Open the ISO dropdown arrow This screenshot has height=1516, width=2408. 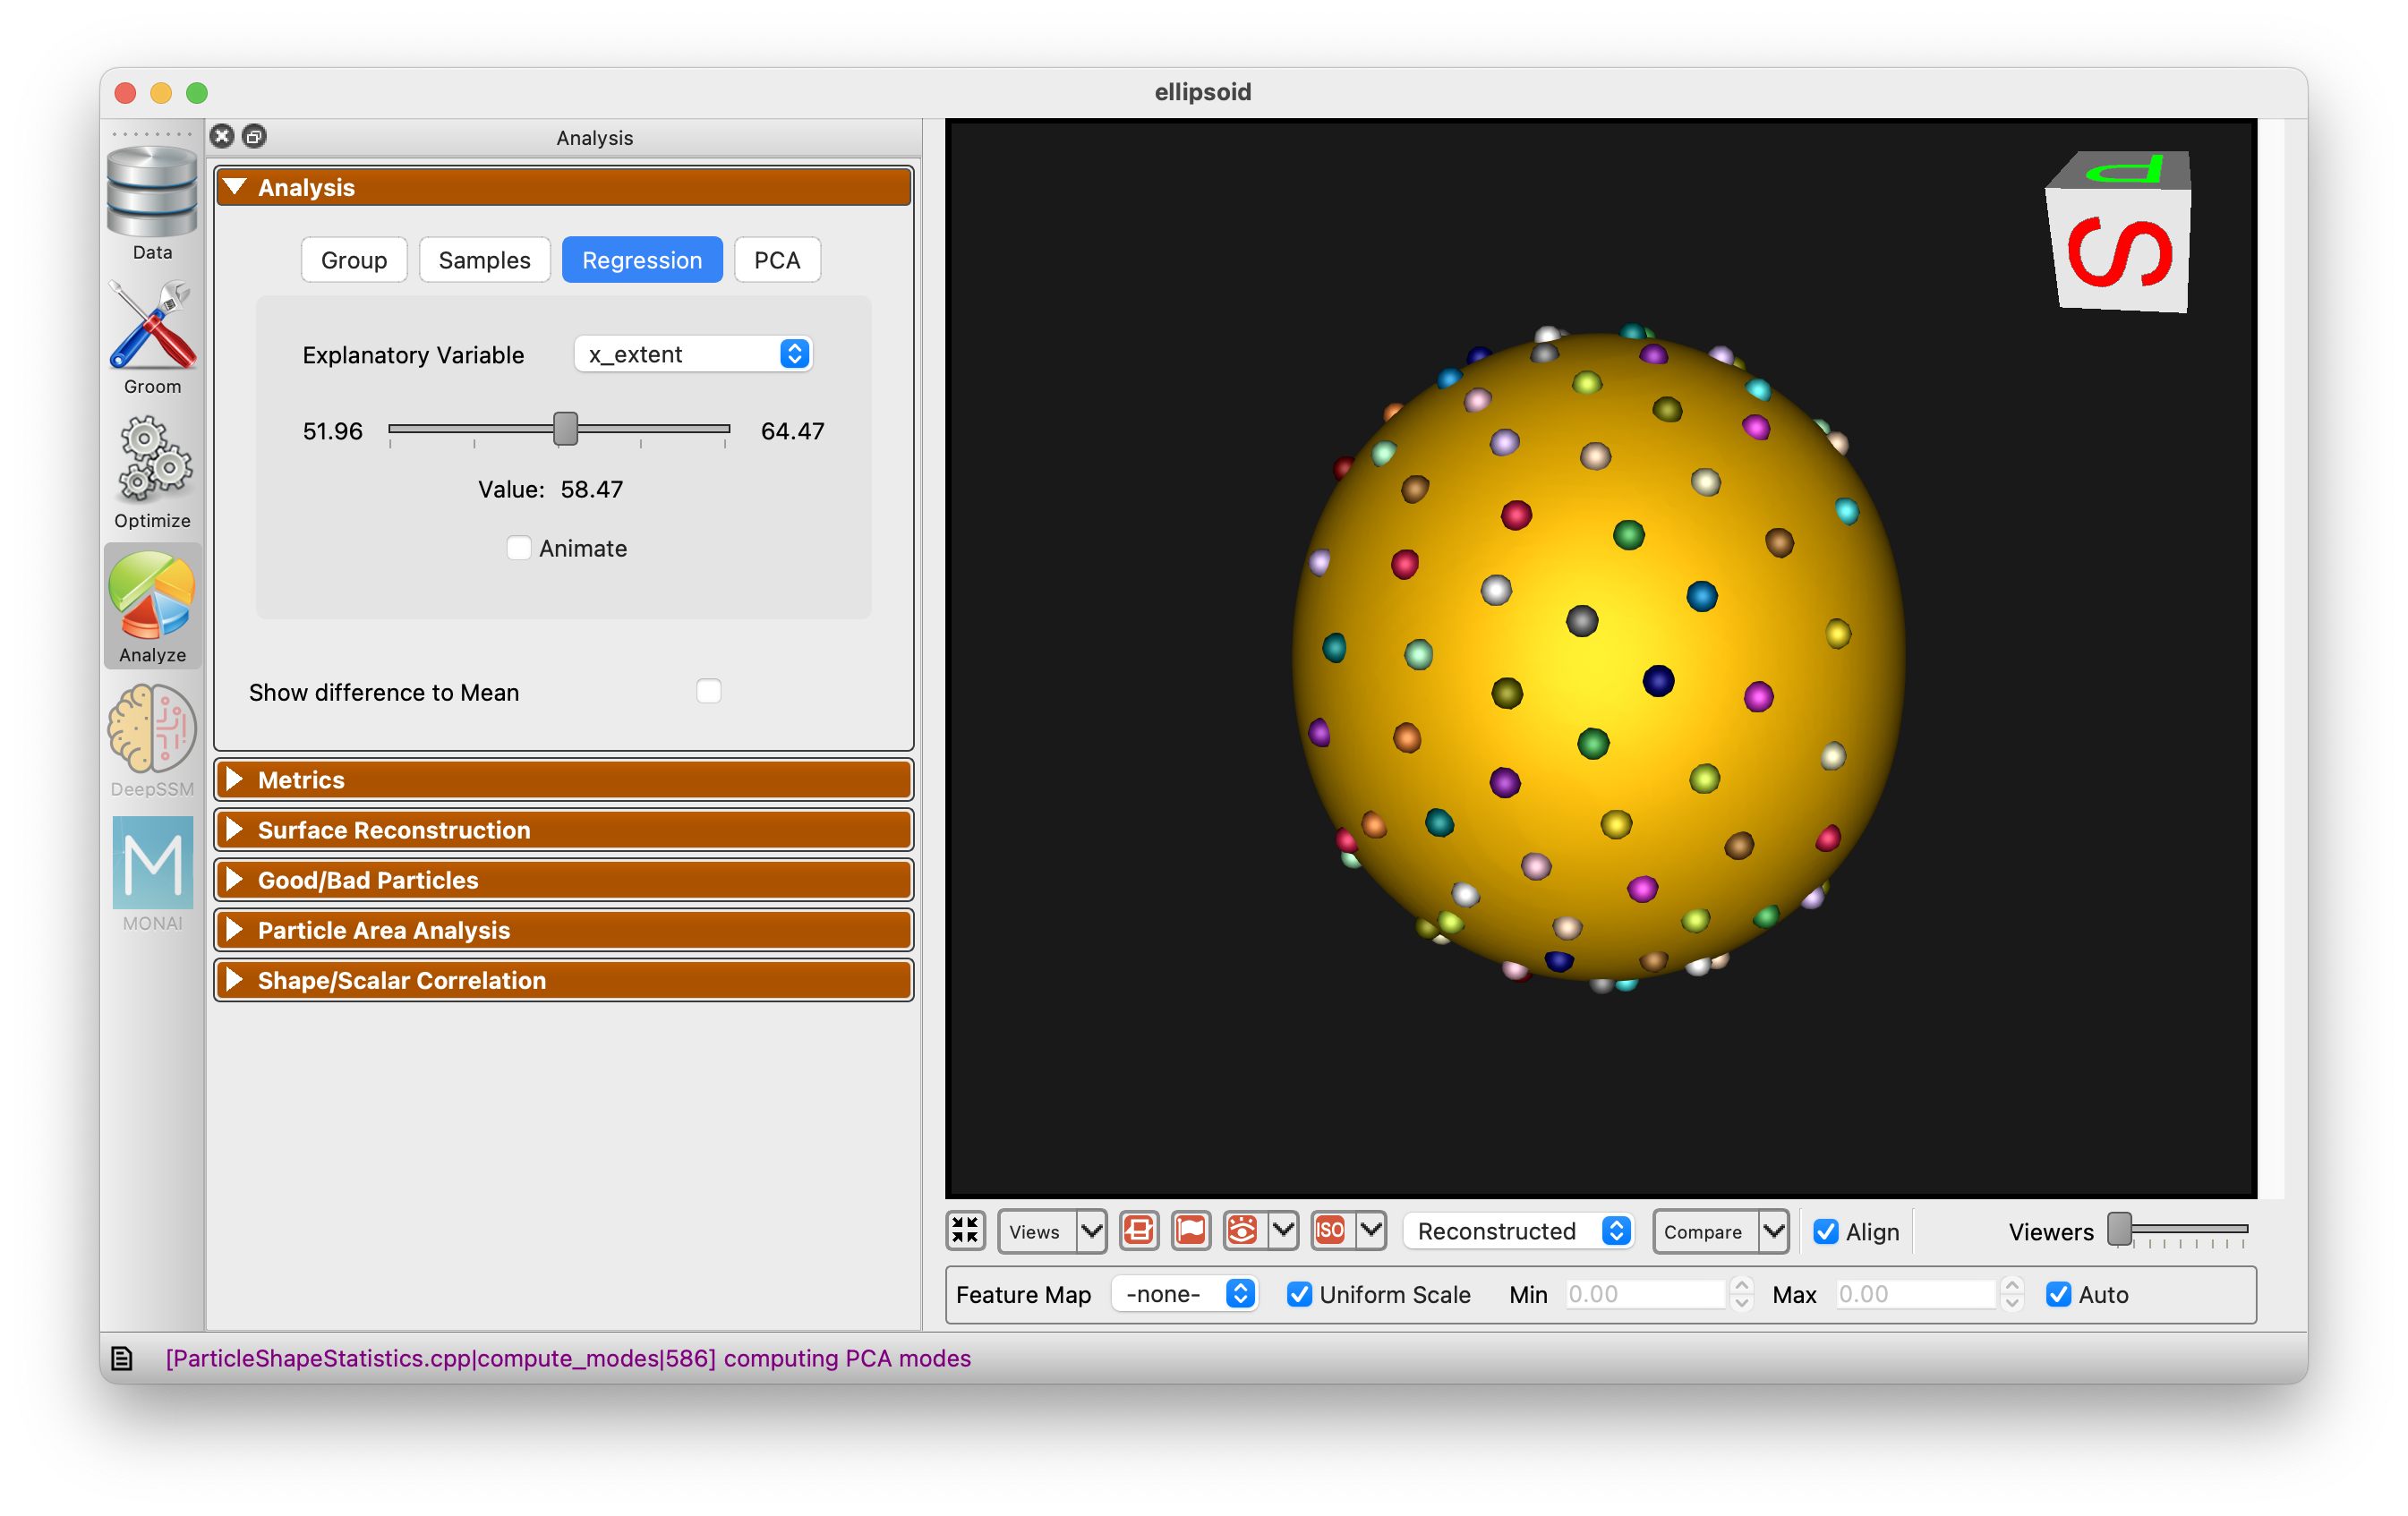(1371, 1231)
